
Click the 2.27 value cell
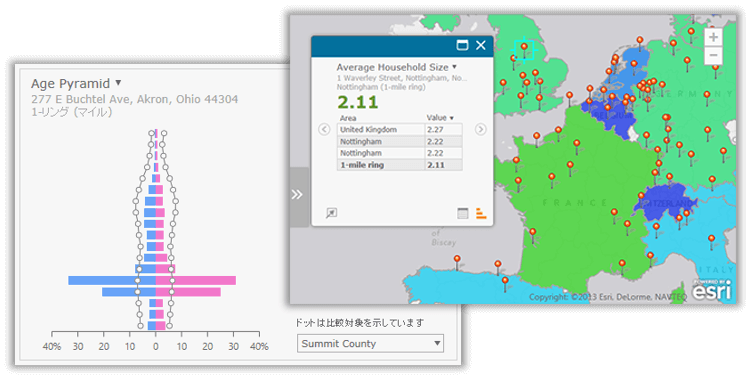pyautogui.click(x=444, y=129)
